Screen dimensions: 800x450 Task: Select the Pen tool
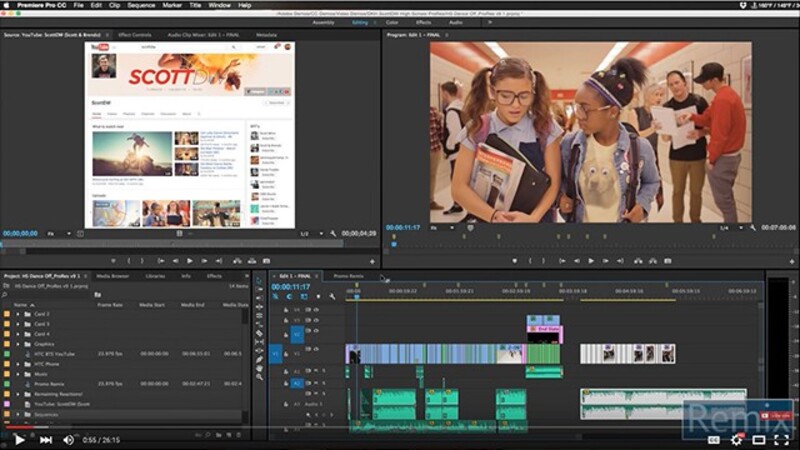pos(259,359)
